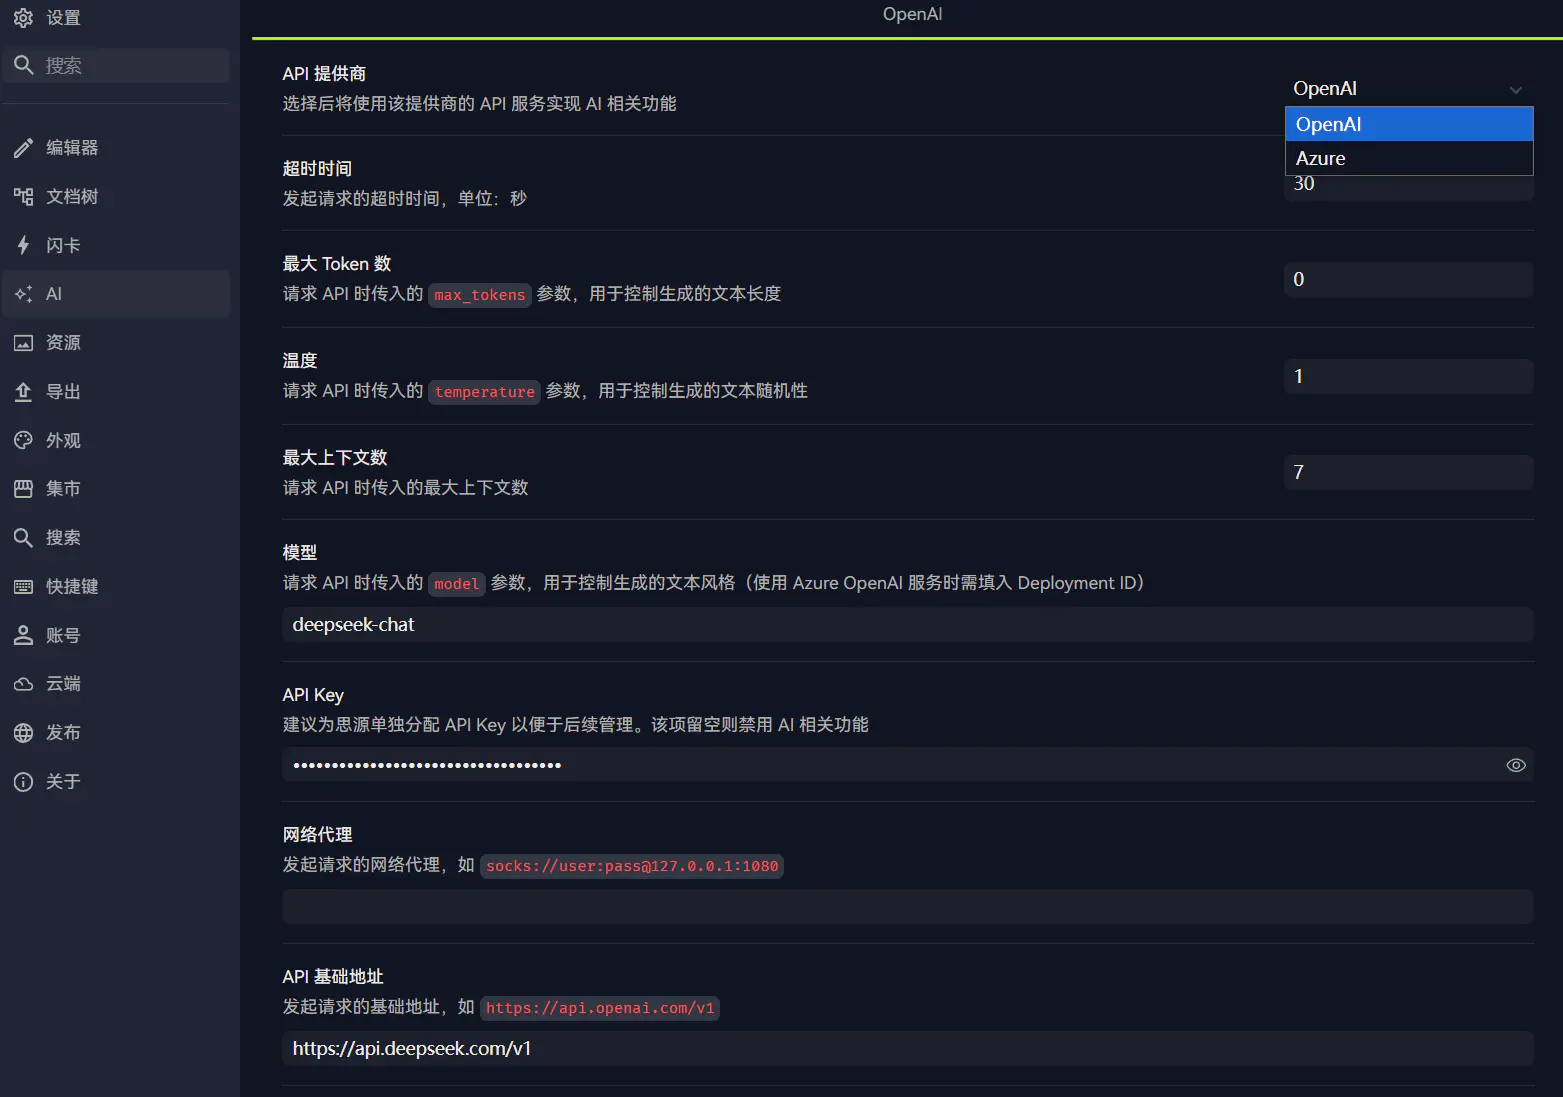1563x1097 pixels.
Task: Open the 账号 account section
Action: (62, 634)
